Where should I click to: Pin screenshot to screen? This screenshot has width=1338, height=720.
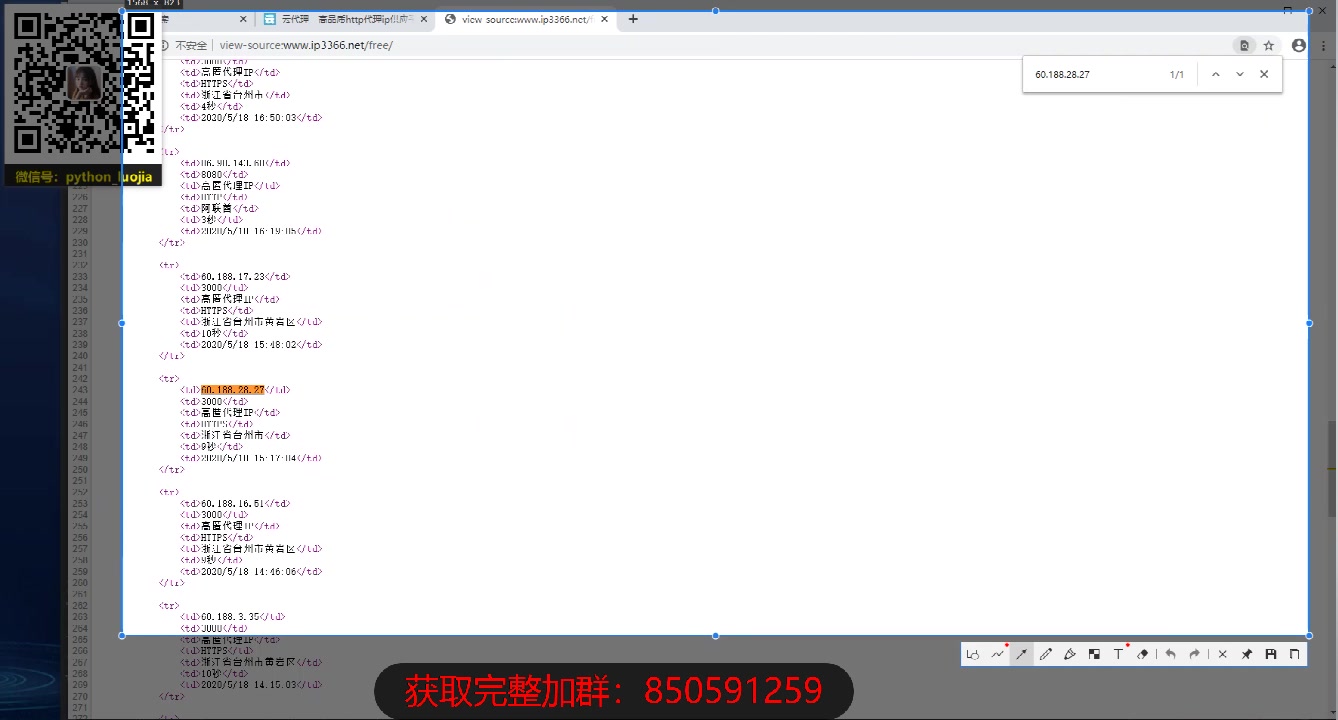1247,654
